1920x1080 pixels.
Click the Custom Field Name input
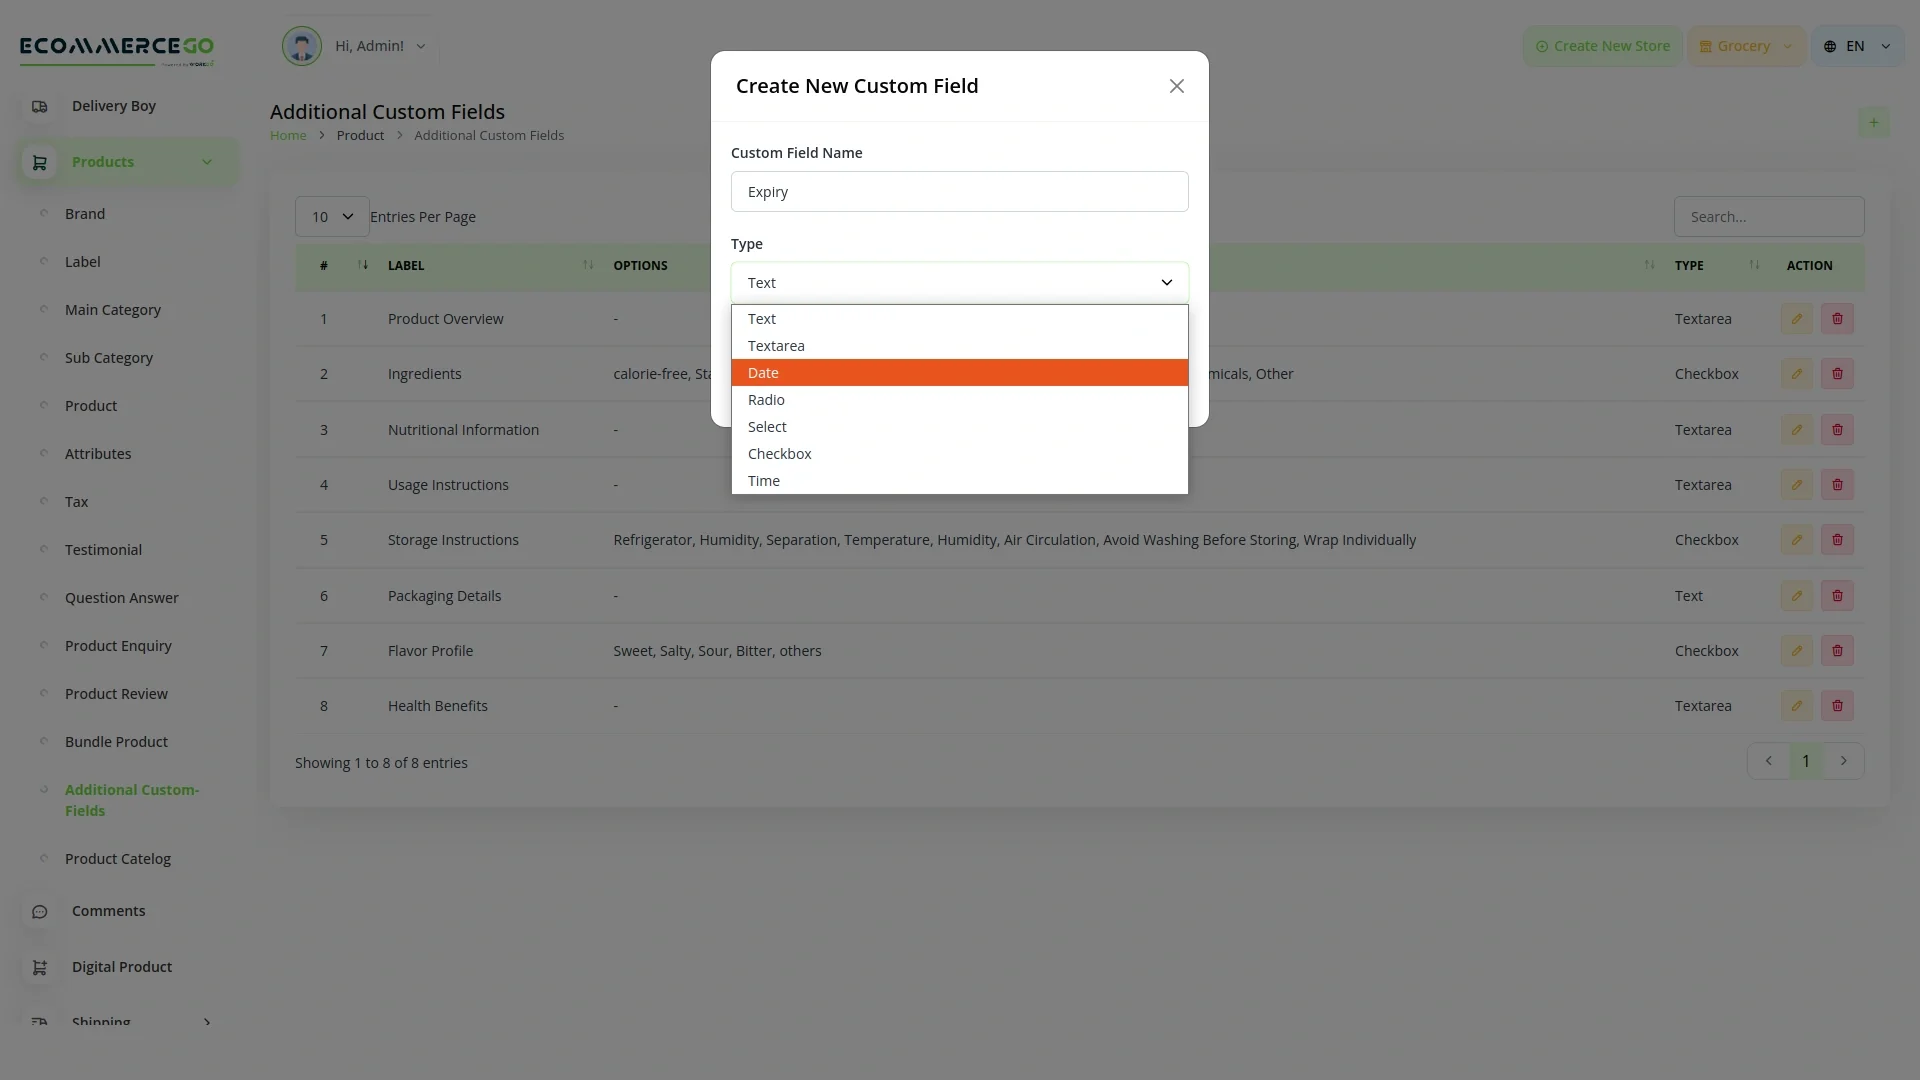(959, 192)
